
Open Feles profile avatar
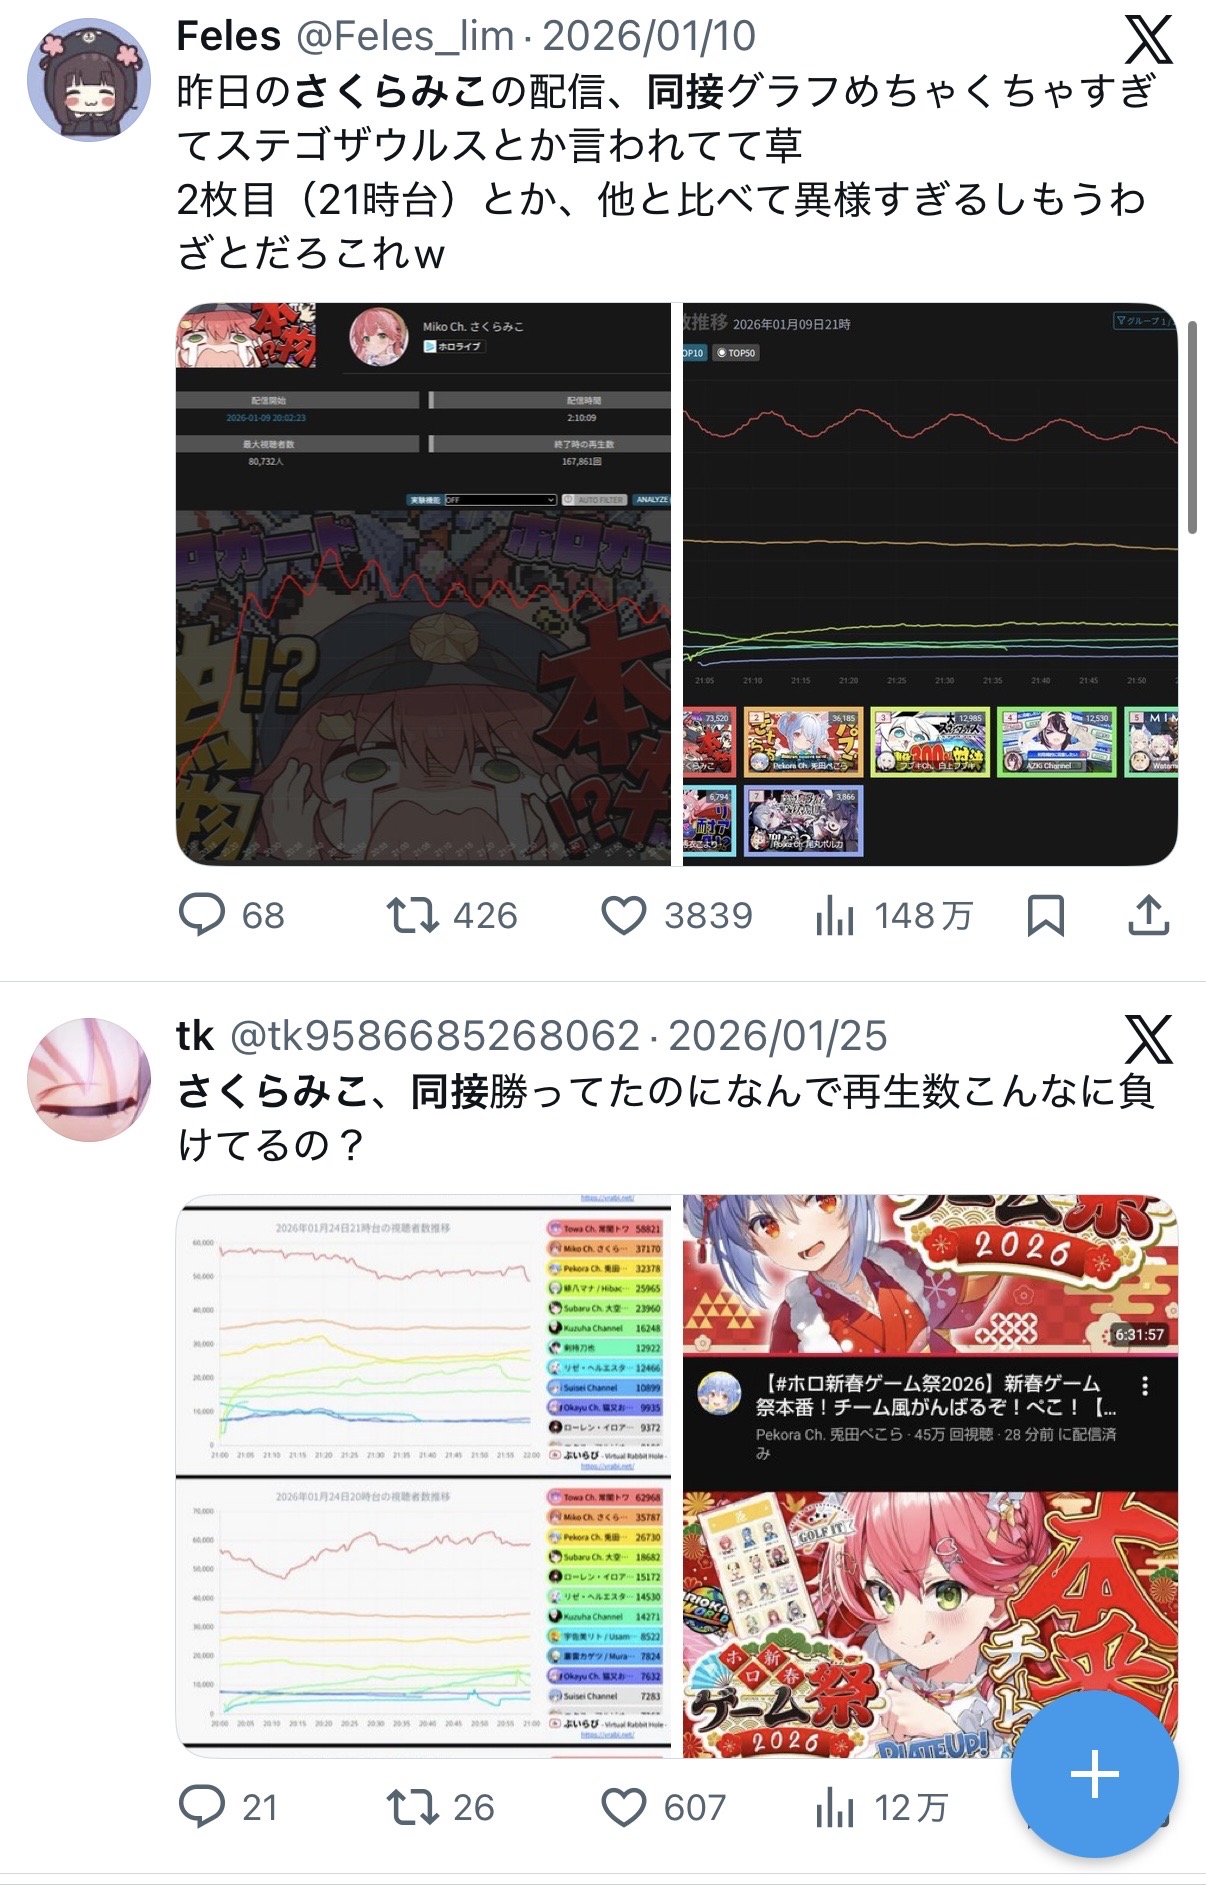[x=89, y=79]
